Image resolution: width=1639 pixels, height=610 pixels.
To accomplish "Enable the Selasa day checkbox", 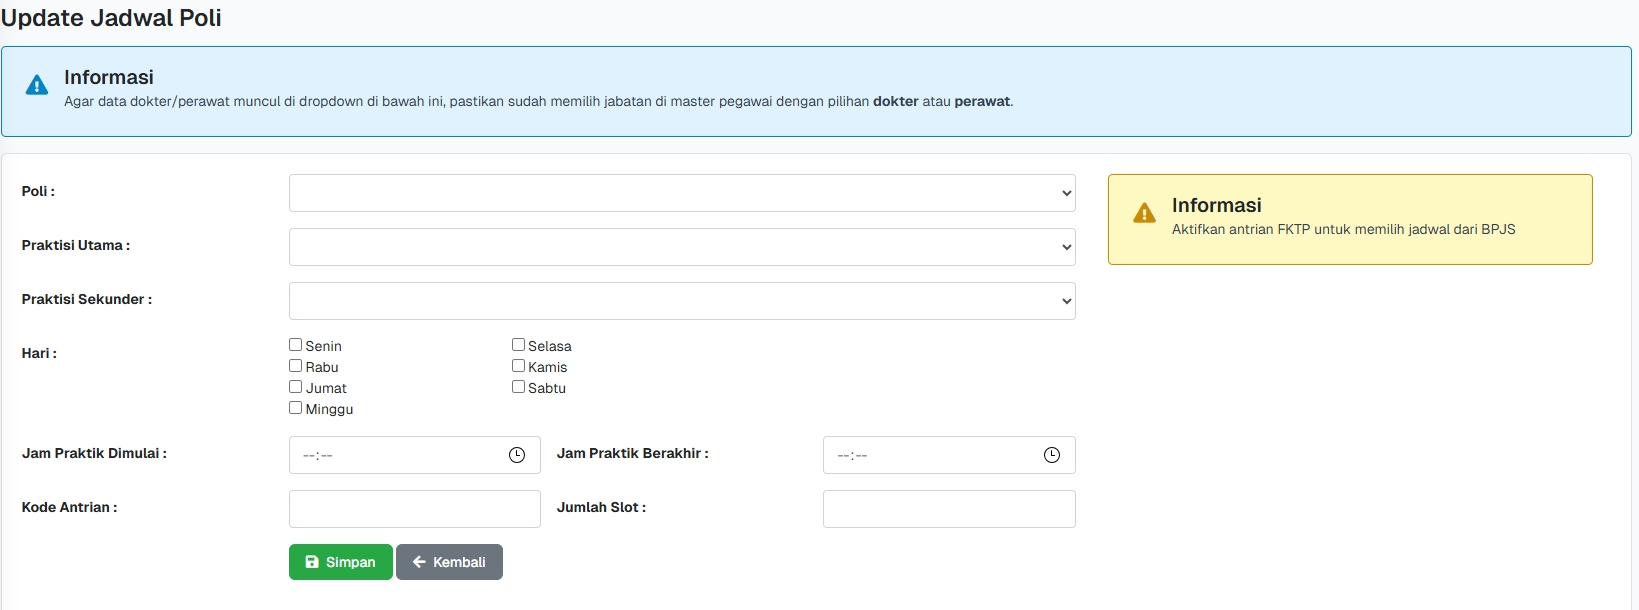I will point(518,345).
